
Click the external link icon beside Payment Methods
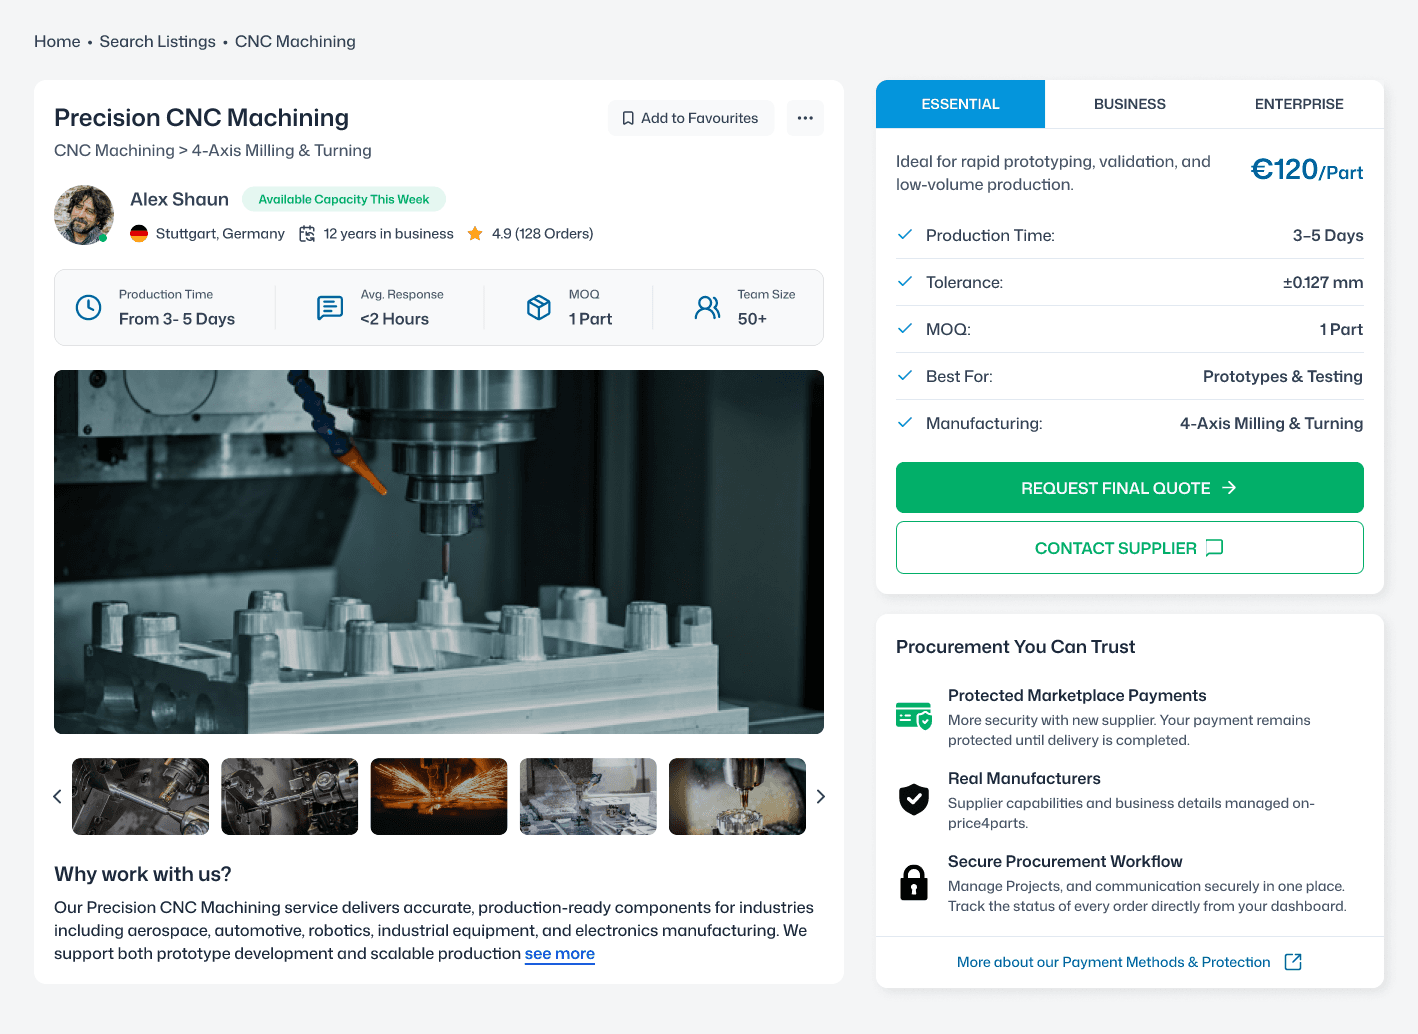point(1293,962)
